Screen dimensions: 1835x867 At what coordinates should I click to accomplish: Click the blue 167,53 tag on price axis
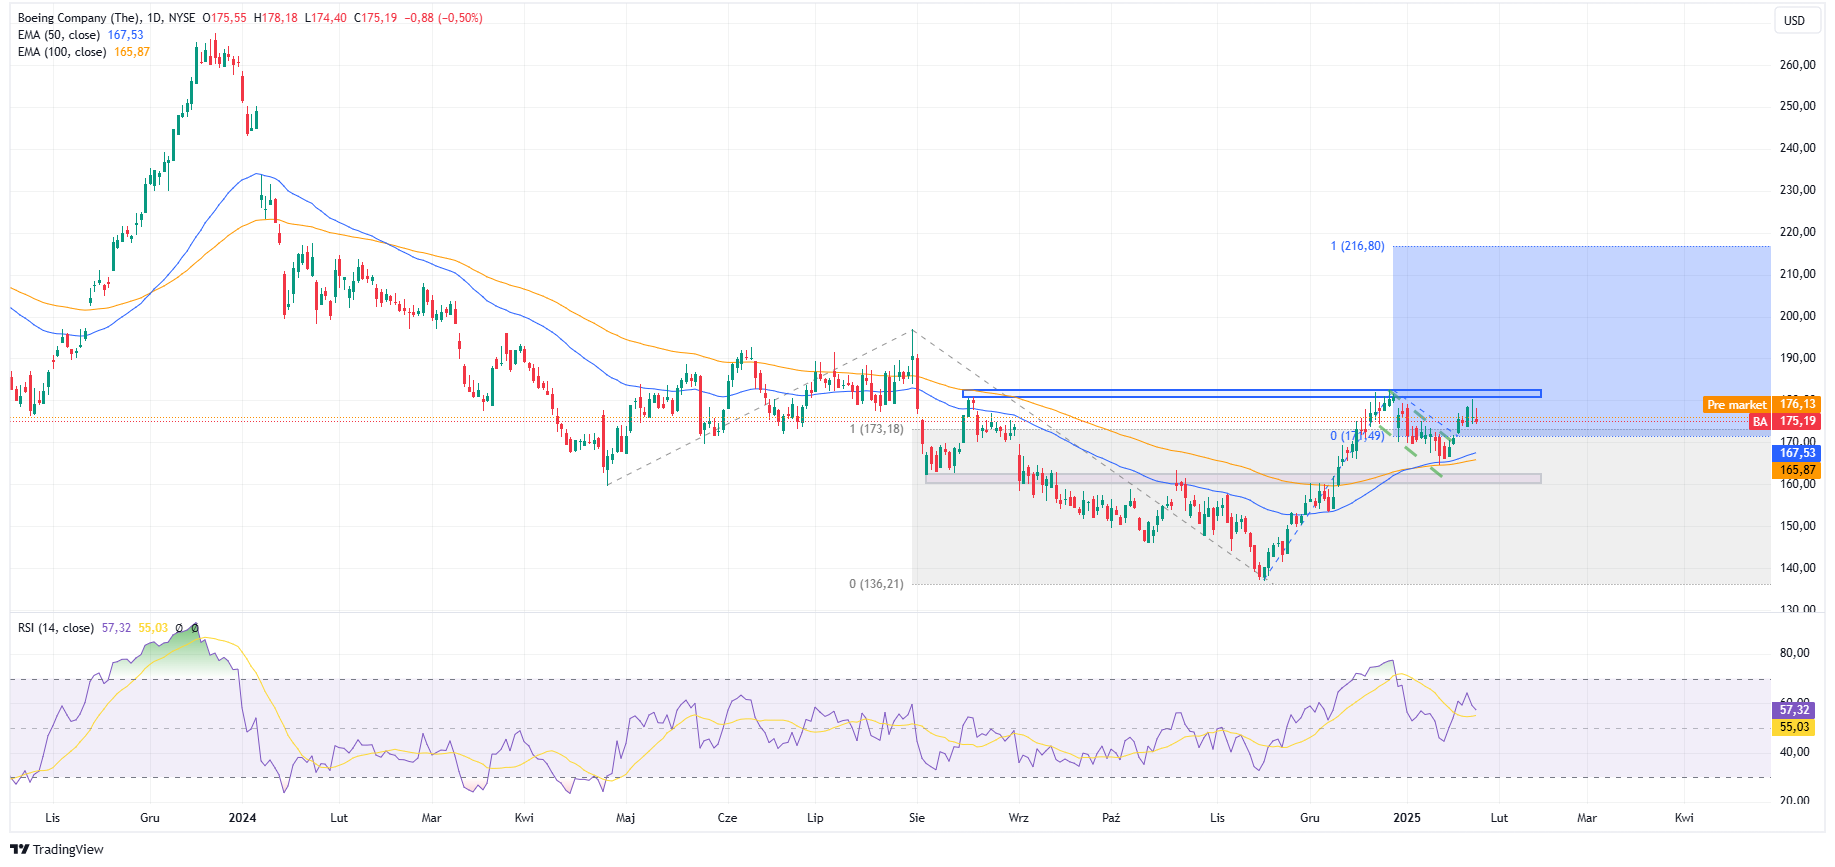click(1797, 454)
